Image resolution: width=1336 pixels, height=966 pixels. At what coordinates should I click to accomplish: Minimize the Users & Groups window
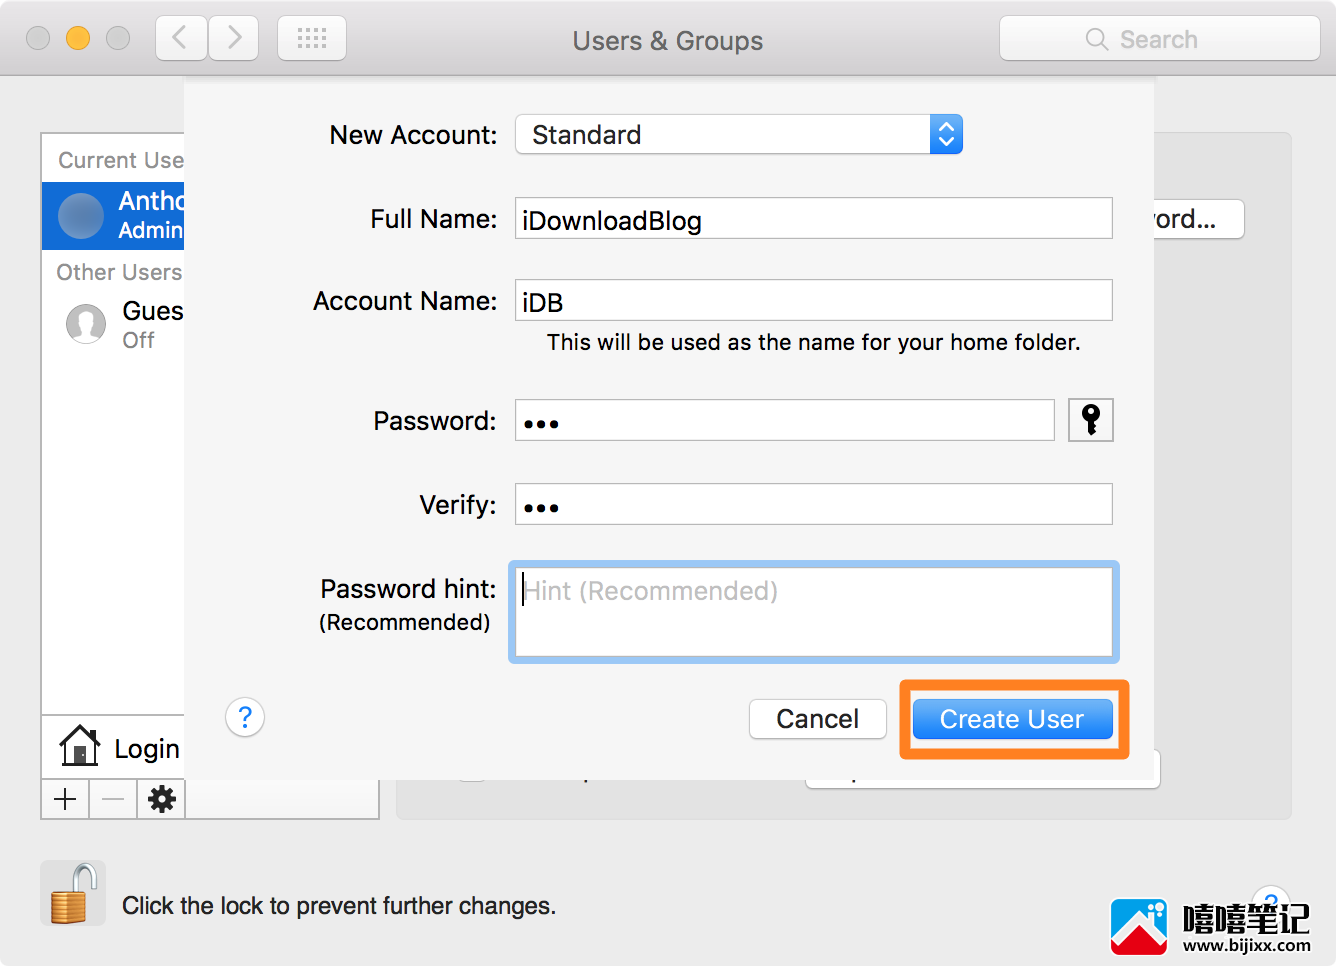coord(78,38)
